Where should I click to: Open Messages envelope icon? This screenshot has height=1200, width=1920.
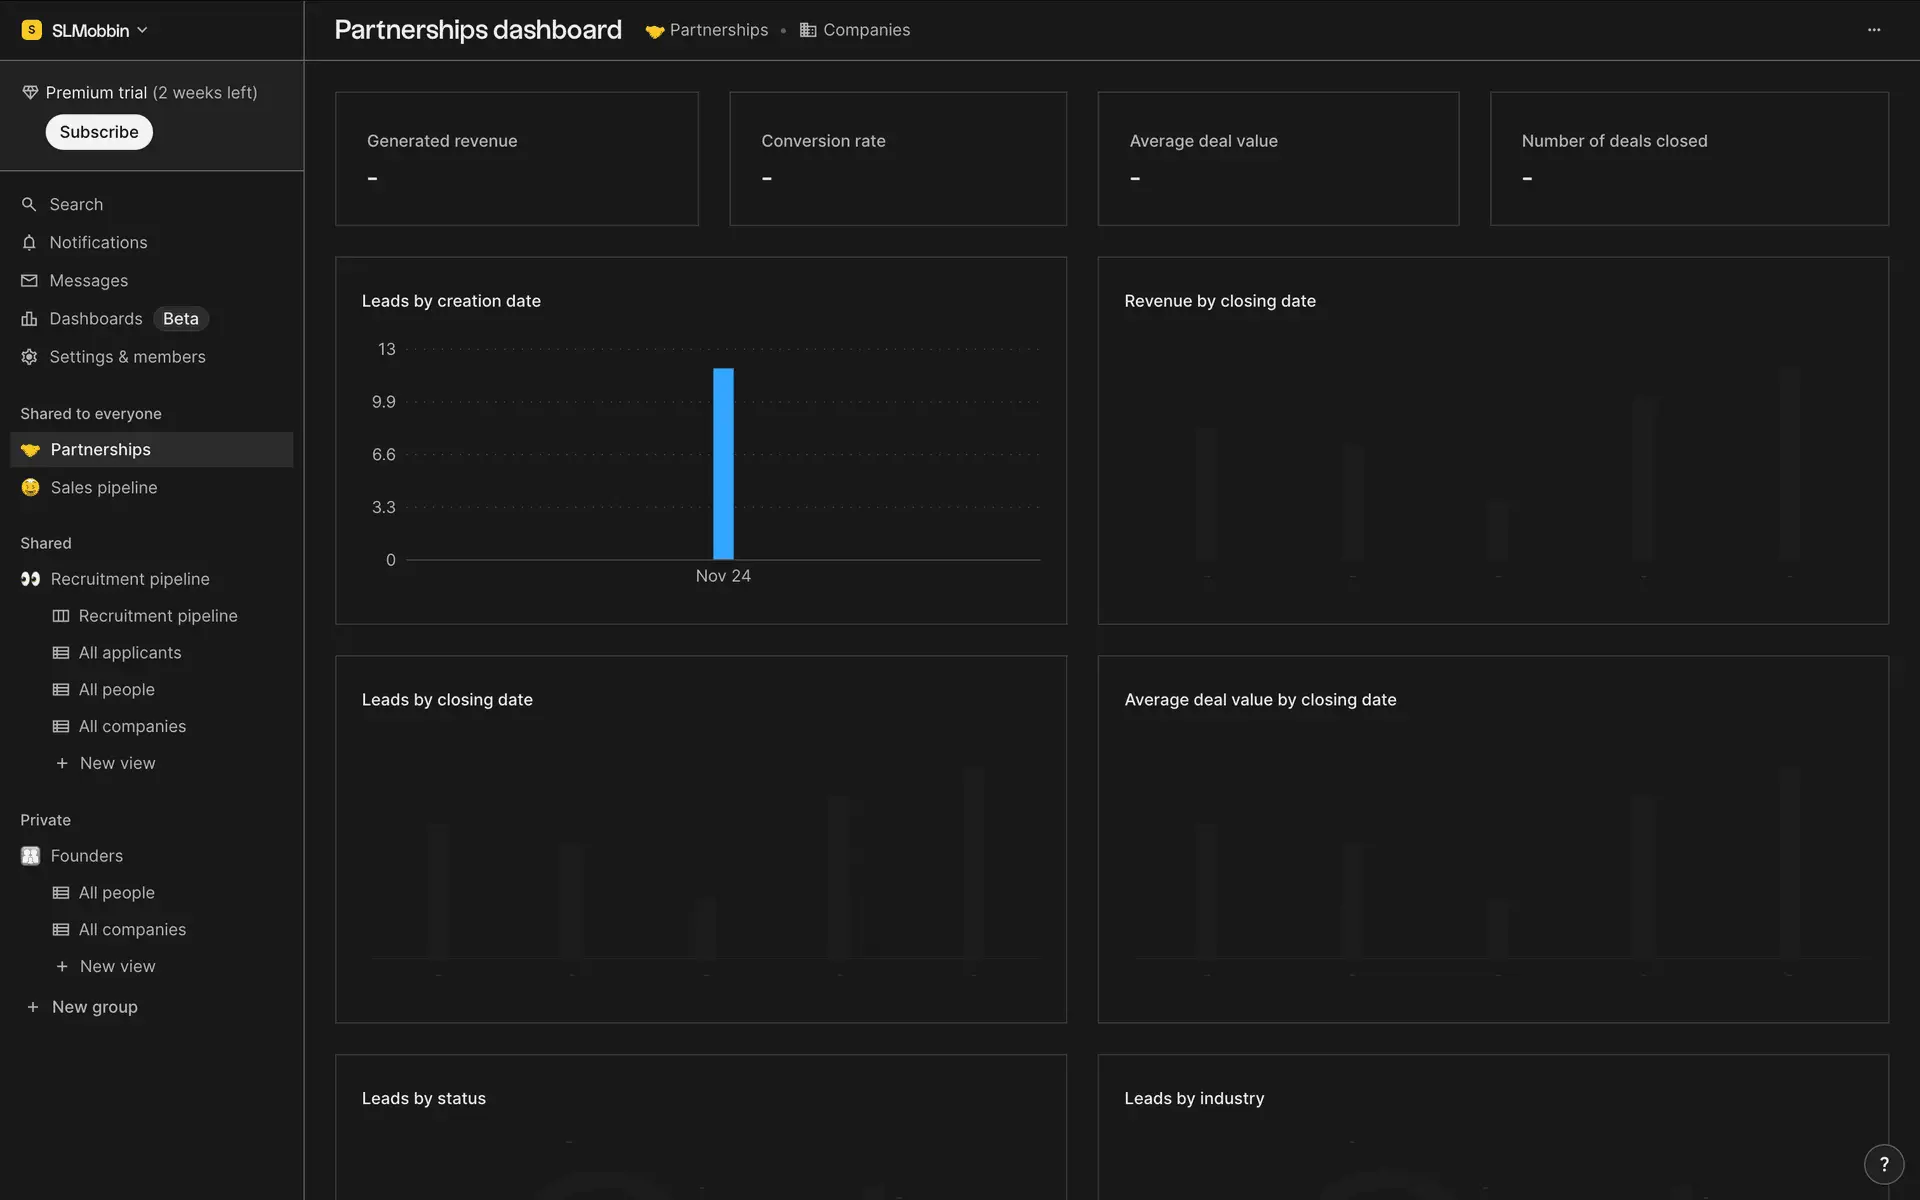coord(29,281)
